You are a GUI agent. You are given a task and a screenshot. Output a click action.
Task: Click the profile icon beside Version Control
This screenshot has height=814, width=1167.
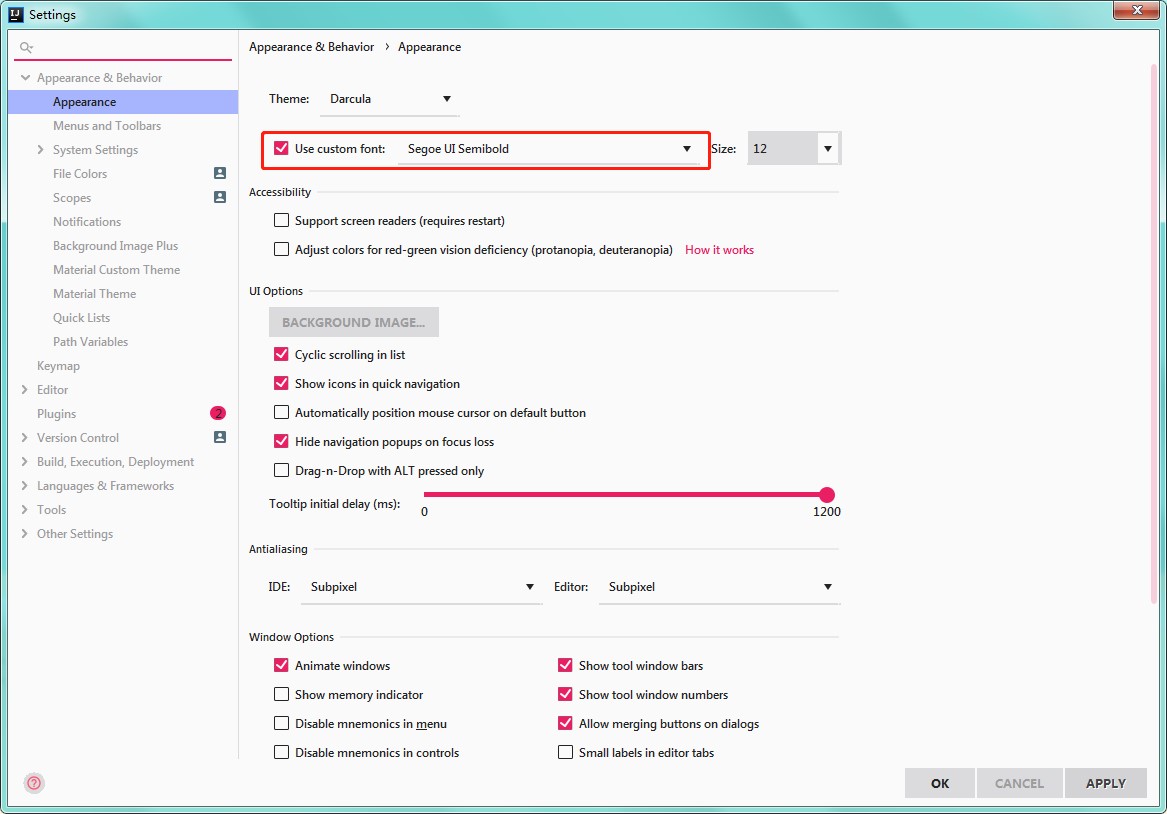click(x=220, y=438)
